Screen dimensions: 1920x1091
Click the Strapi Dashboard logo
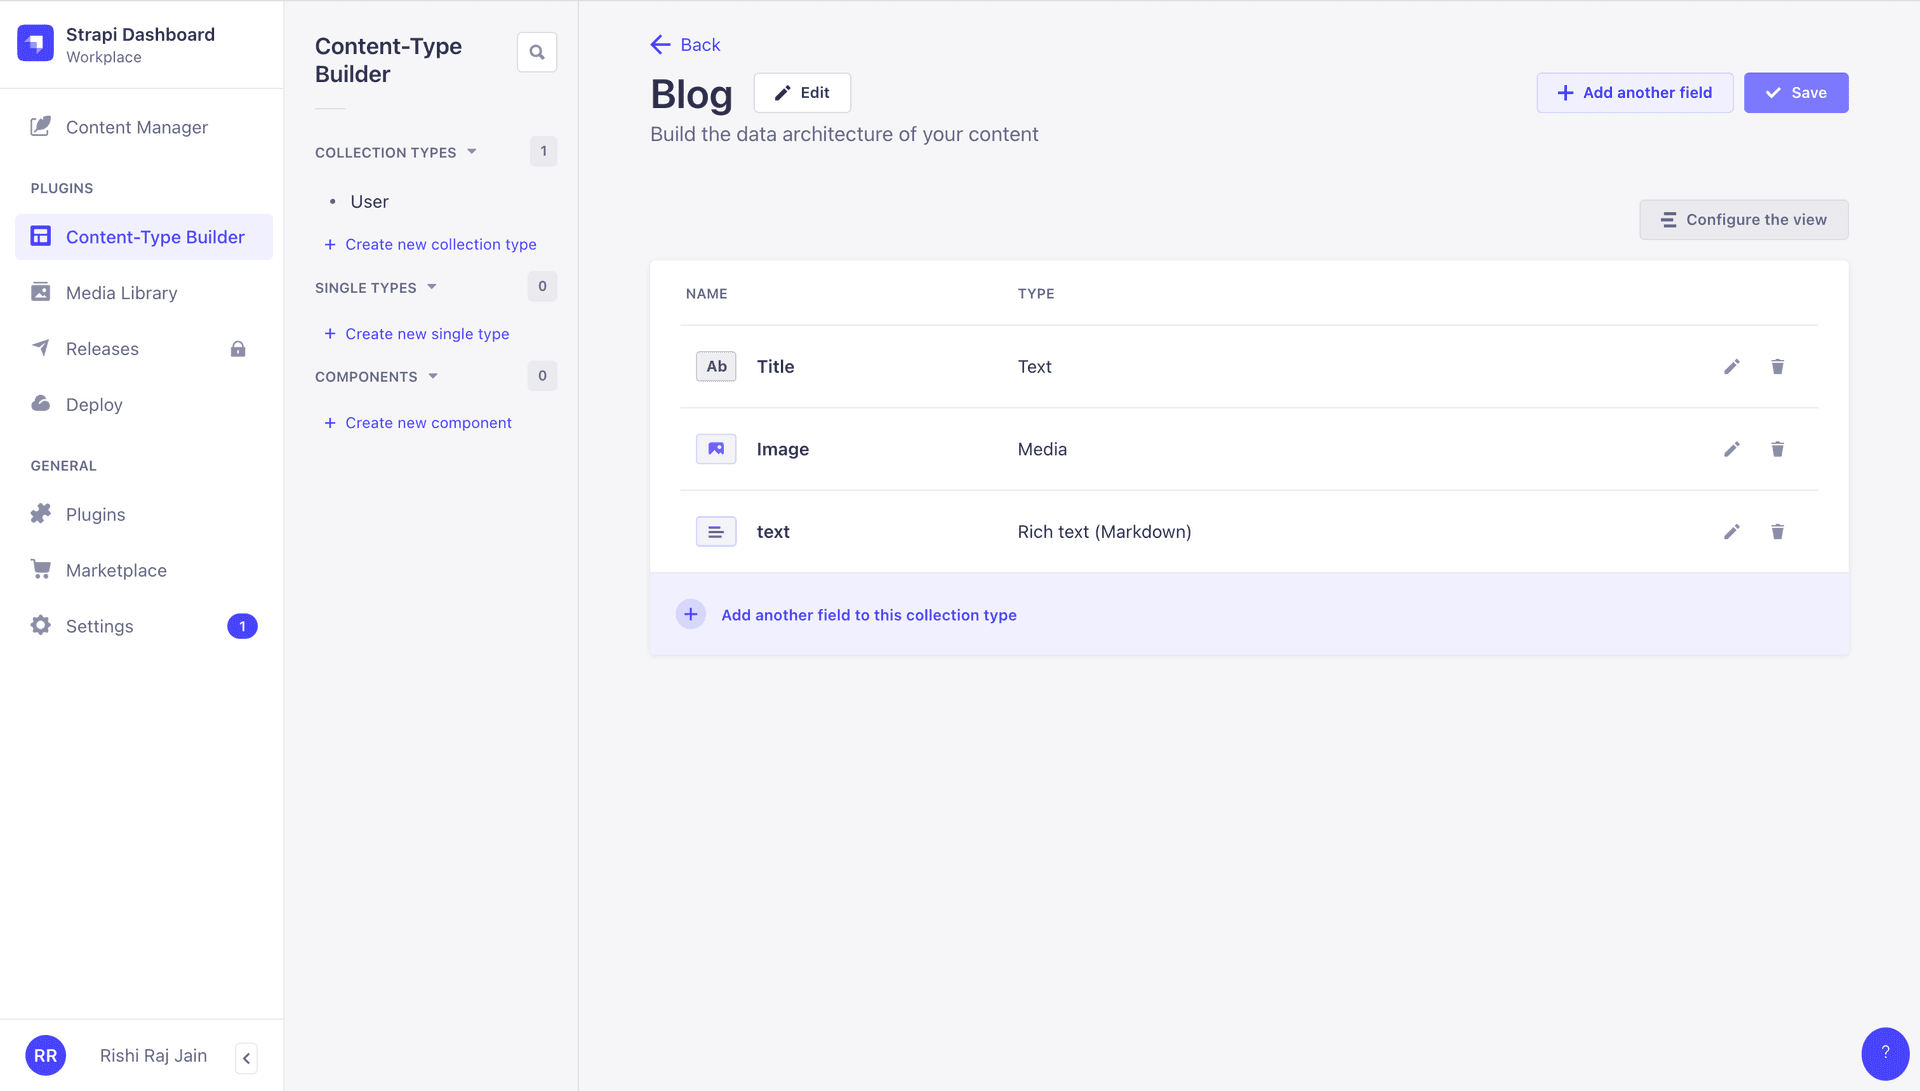click(36, 43)
